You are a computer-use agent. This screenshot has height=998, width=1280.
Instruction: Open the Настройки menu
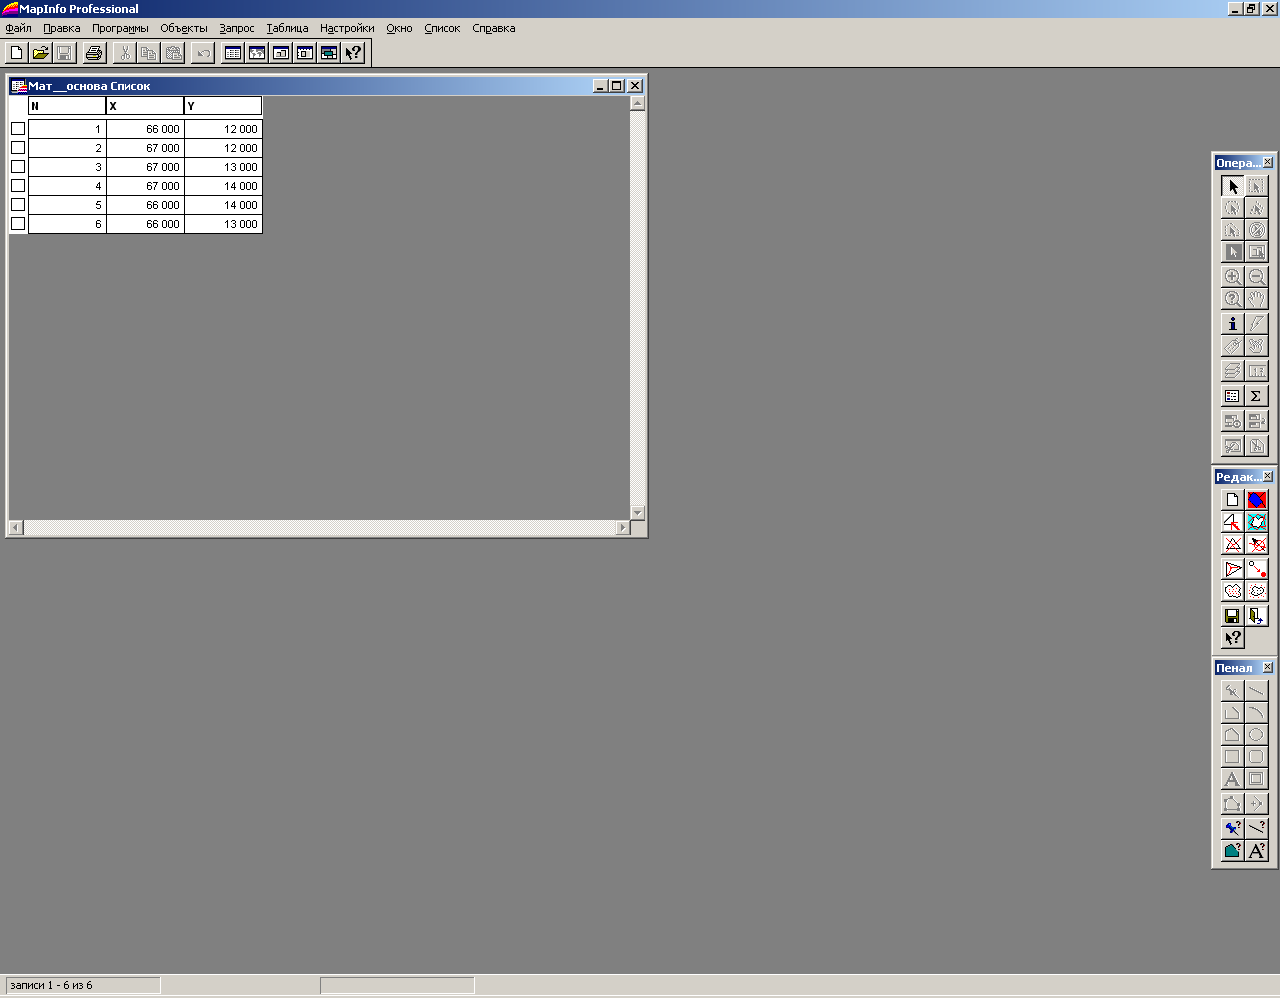pos(347,28)
